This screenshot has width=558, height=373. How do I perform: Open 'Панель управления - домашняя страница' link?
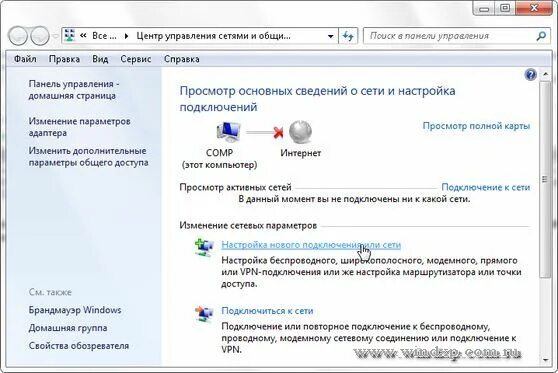(x=74, y=90)
